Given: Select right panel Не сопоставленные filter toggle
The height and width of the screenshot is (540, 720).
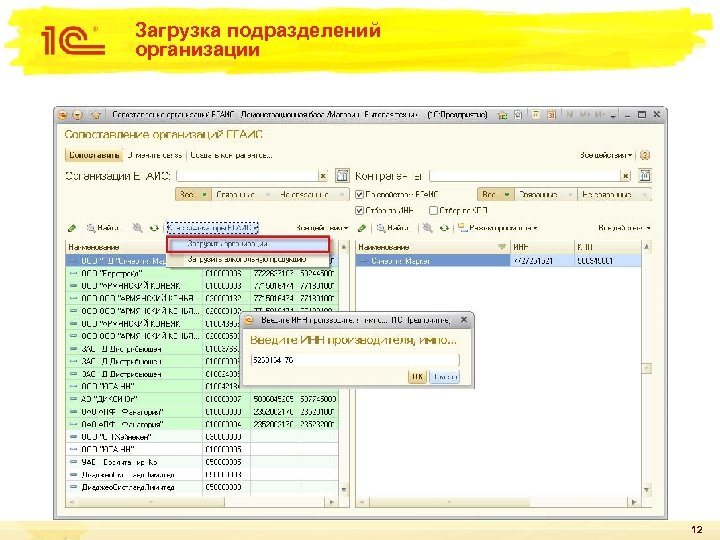Looking at the screenshot, I should [x=614, y=195].
